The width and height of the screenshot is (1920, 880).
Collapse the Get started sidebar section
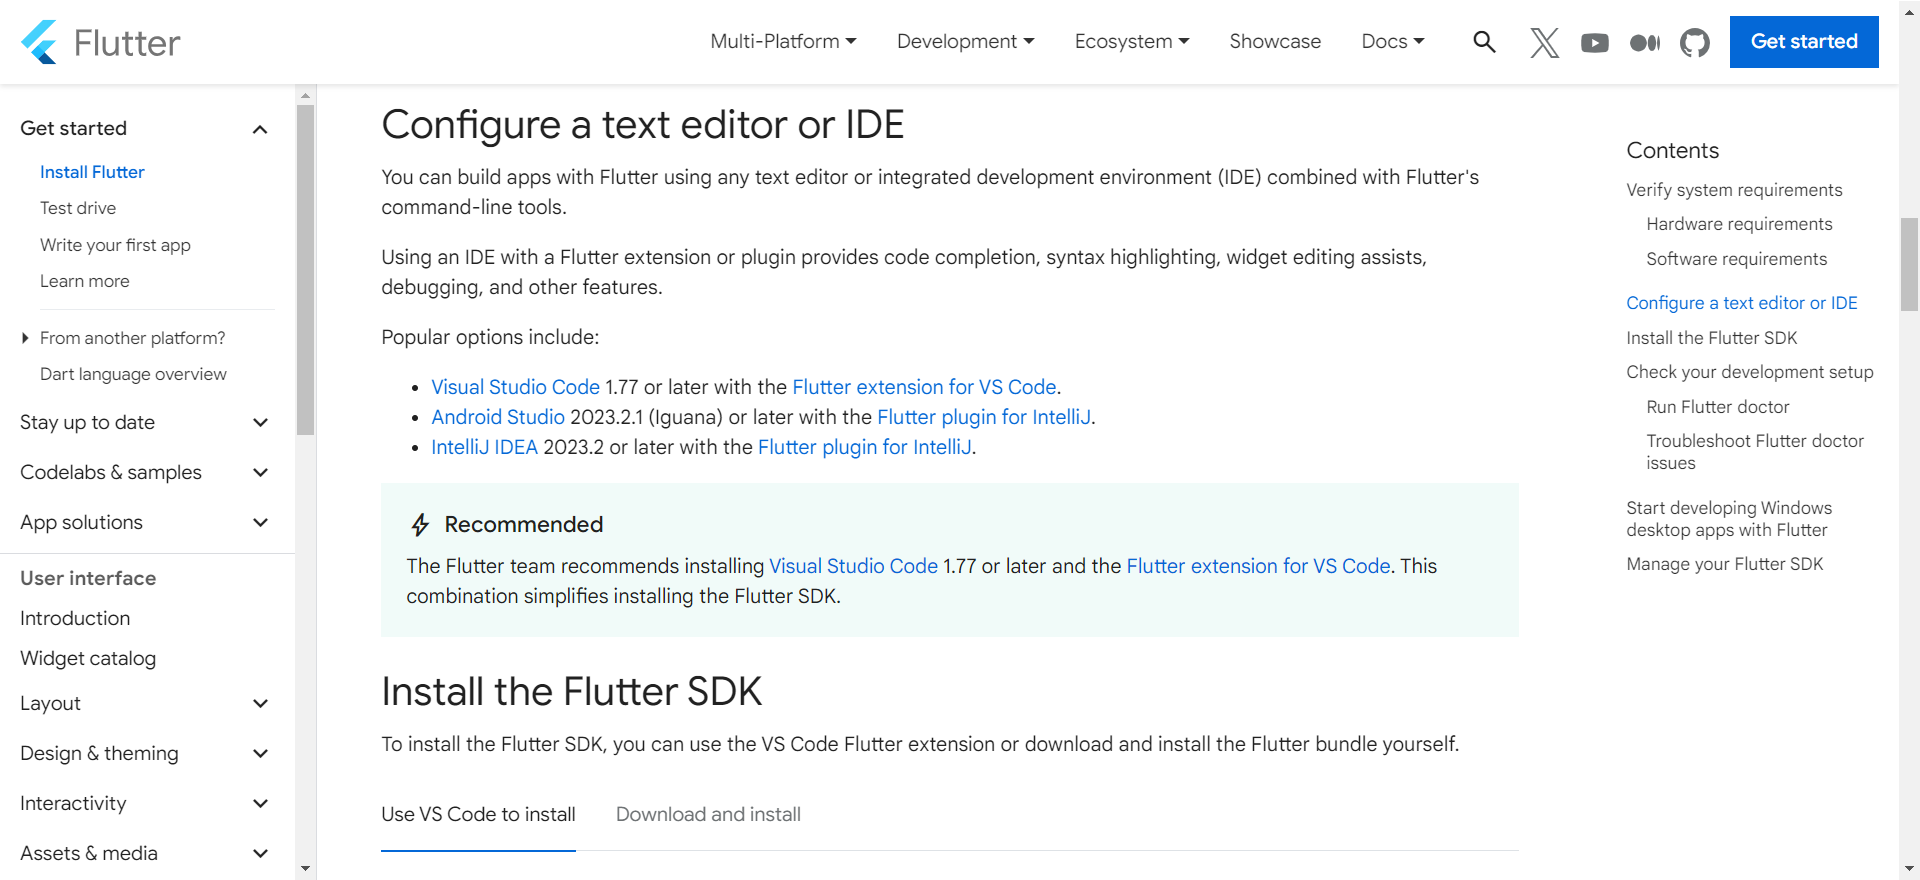point(260,129)
